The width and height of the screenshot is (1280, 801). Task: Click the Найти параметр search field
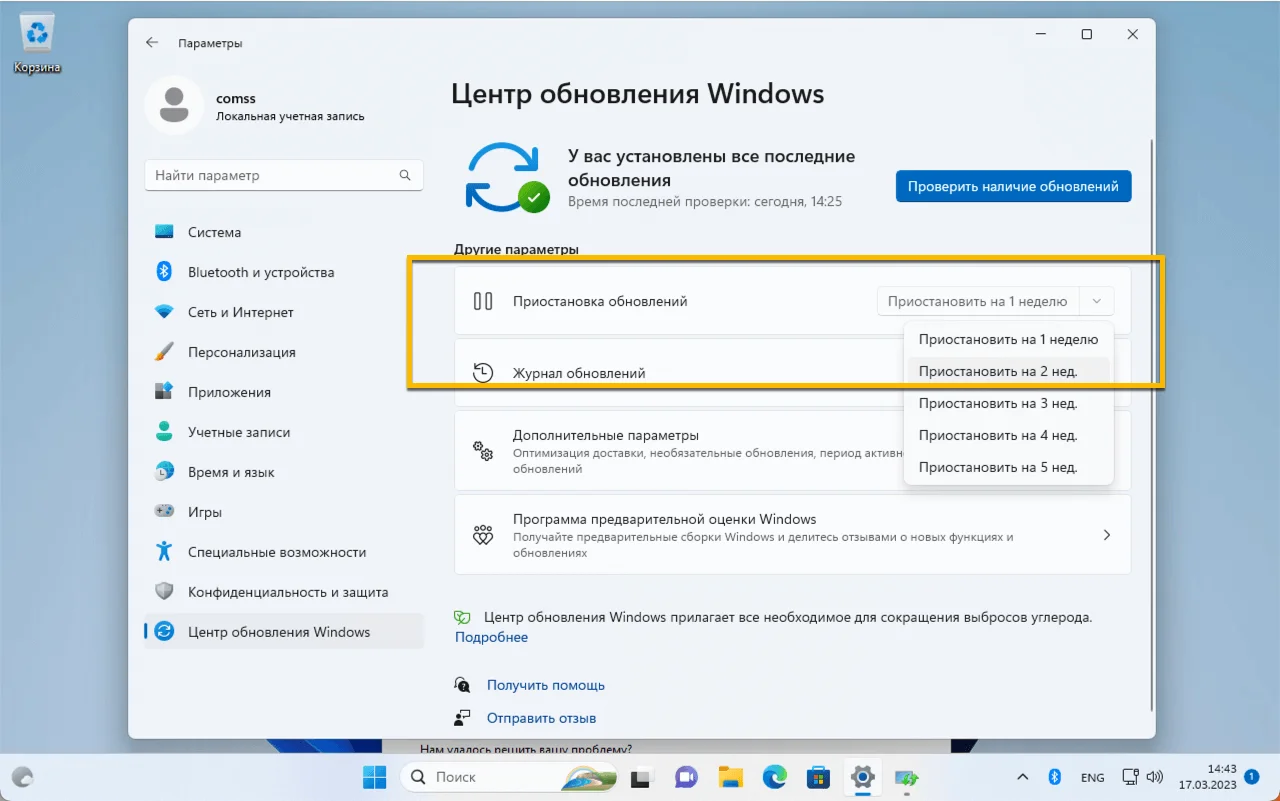pyautogui.click(x=284, y=175)
